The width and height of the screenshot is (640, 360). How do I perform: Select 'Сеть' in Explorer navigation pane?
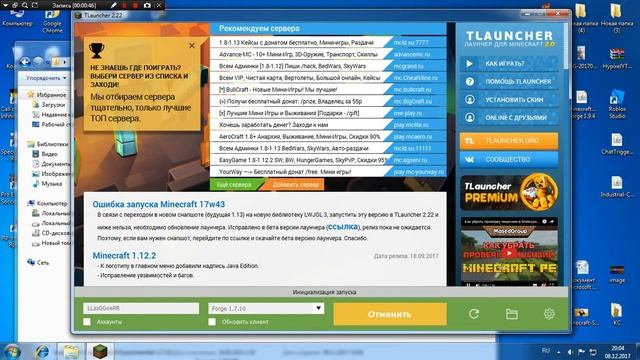click(42, 262)
